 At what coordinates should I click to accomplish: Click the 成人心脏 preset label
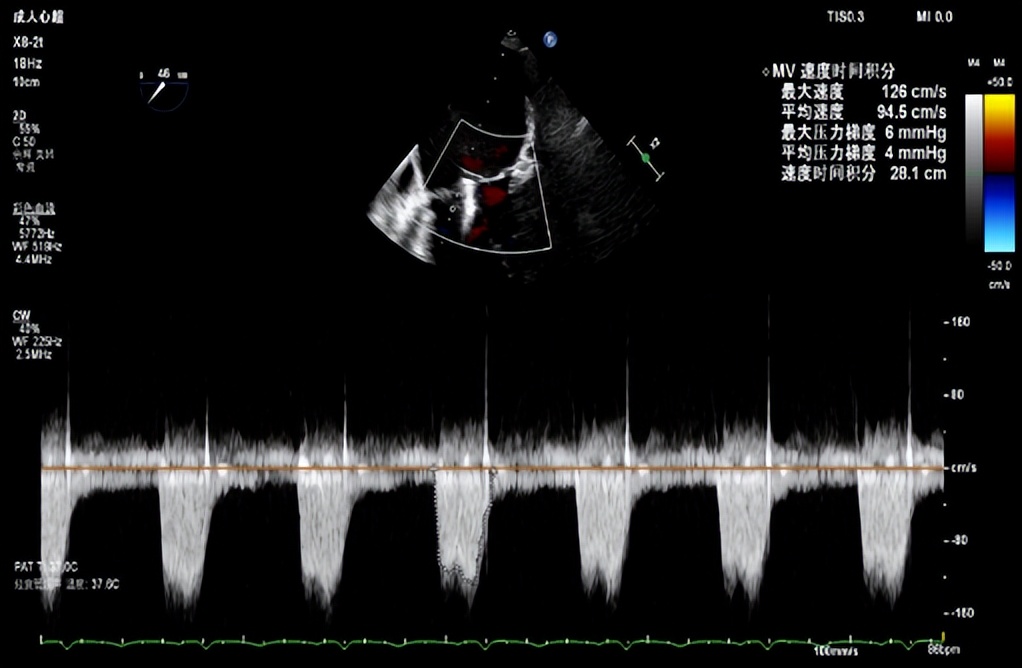click(x=38, y=18)
